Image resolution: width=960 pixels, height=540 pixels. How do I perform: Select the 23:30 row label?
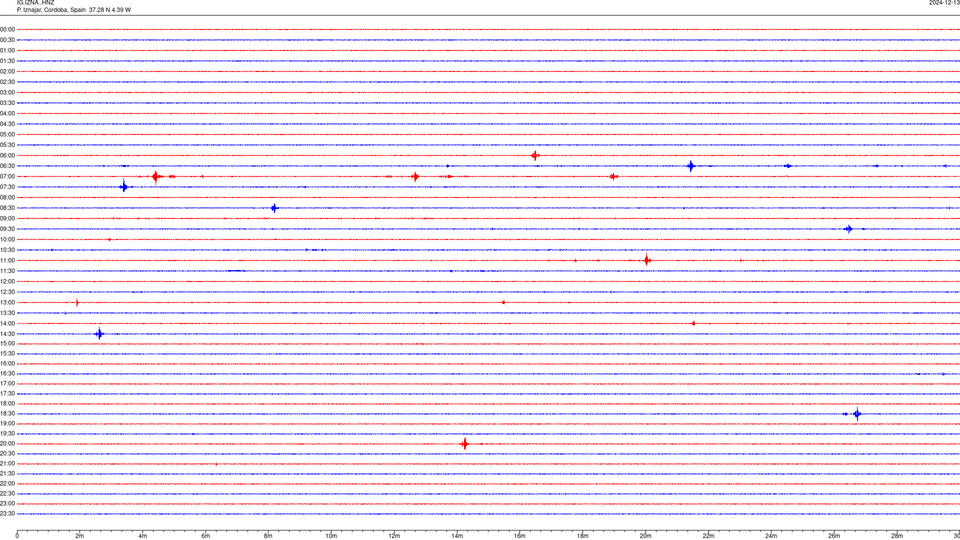pyautogui.click(x=7, y=514)
